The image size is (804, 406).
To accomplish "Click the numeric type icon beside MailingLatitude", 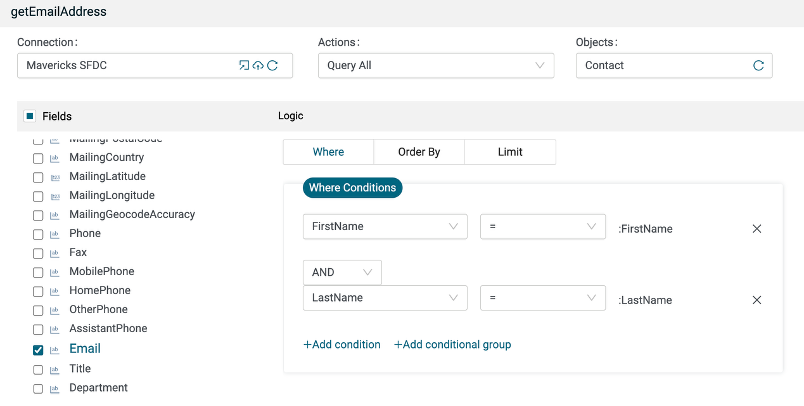I will (x=54, y=177).
